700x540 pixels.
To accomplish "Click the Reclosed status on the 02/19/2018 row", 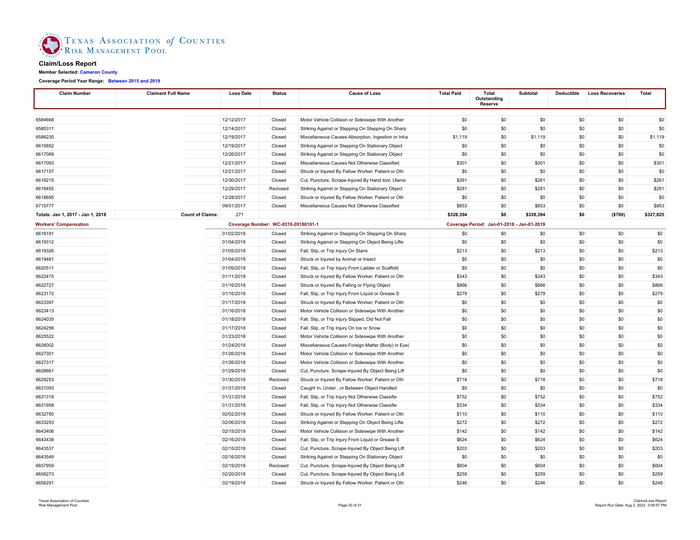I will point(279,465).
